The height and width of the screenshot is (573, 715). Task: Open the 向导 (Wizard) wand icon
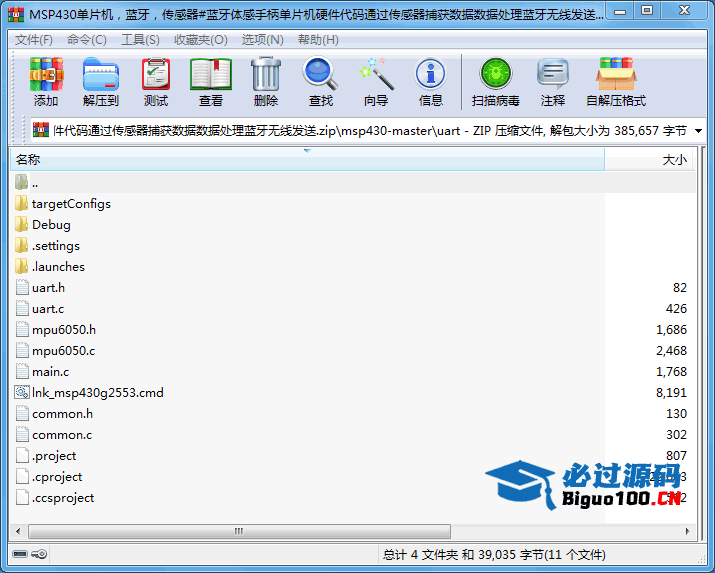click(376, 80)
